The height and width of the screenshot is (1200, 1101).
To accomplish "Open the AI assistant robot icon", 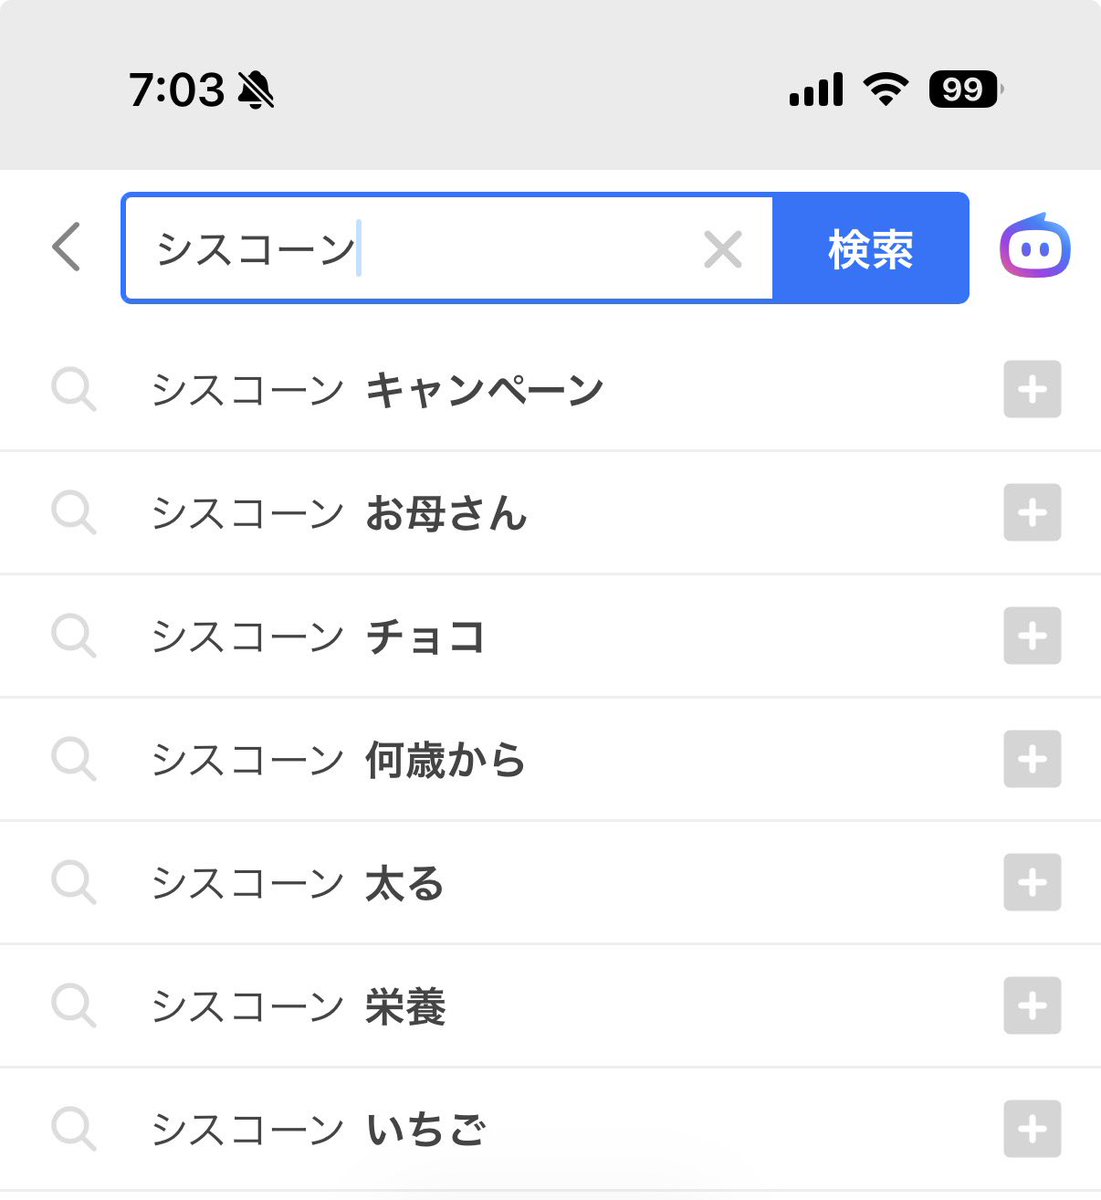I will coord(1035,246).
